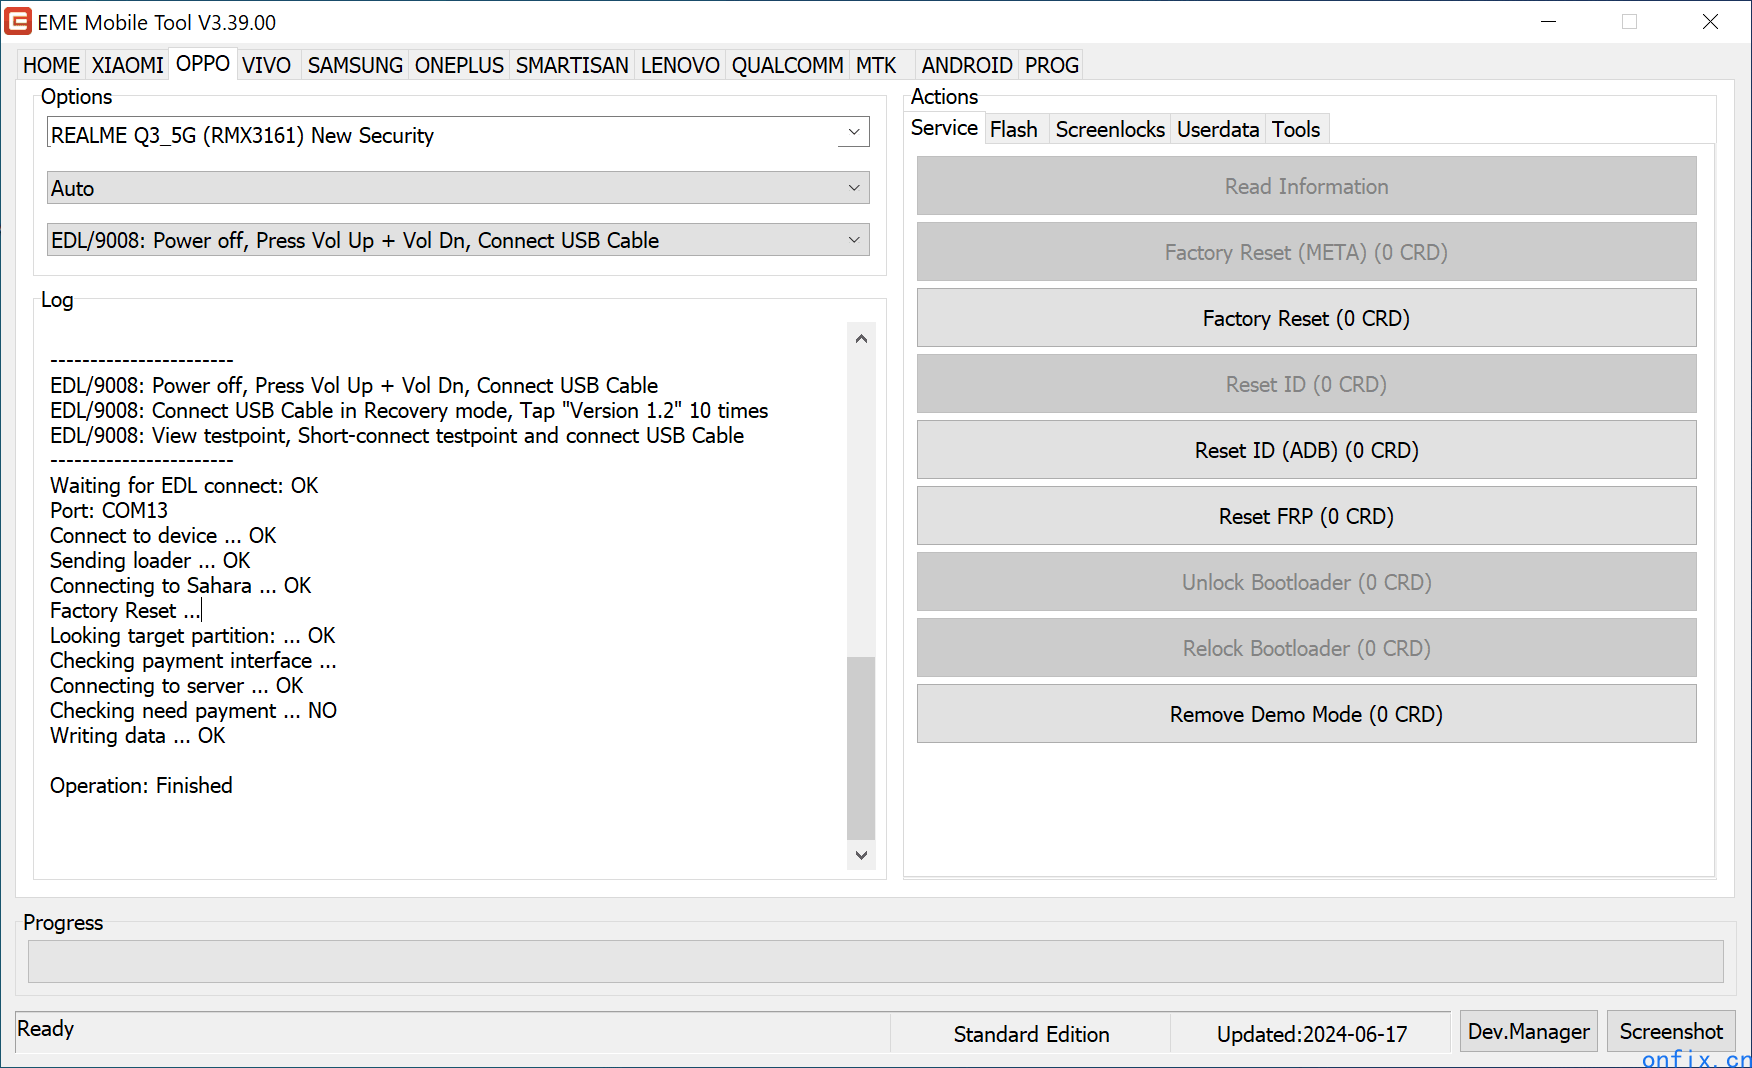
Task: Switch to the Userdata actions tab
Action: tap(1218, 130)
